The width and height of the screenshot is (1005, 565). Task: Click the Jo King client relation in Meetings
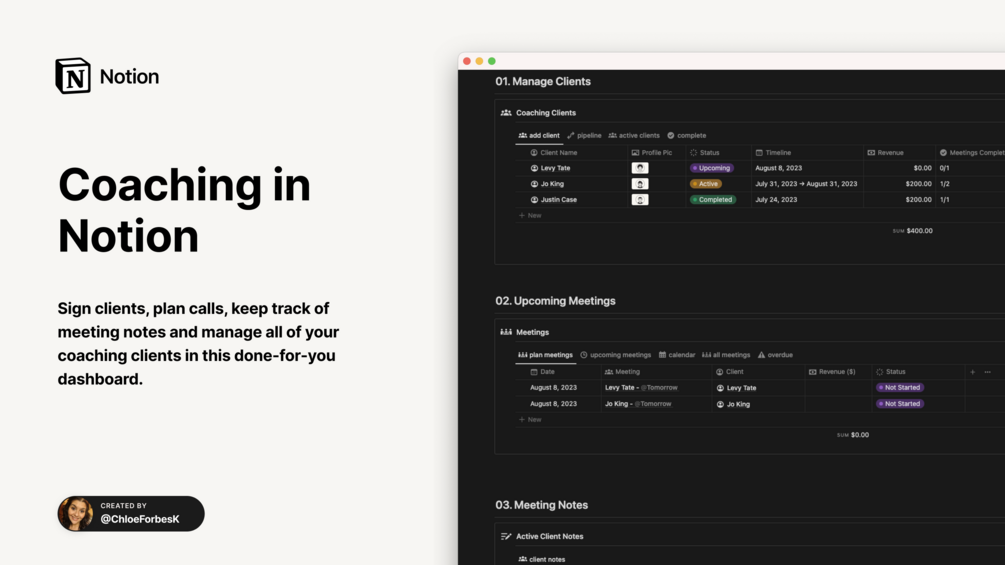coord(733,404)
